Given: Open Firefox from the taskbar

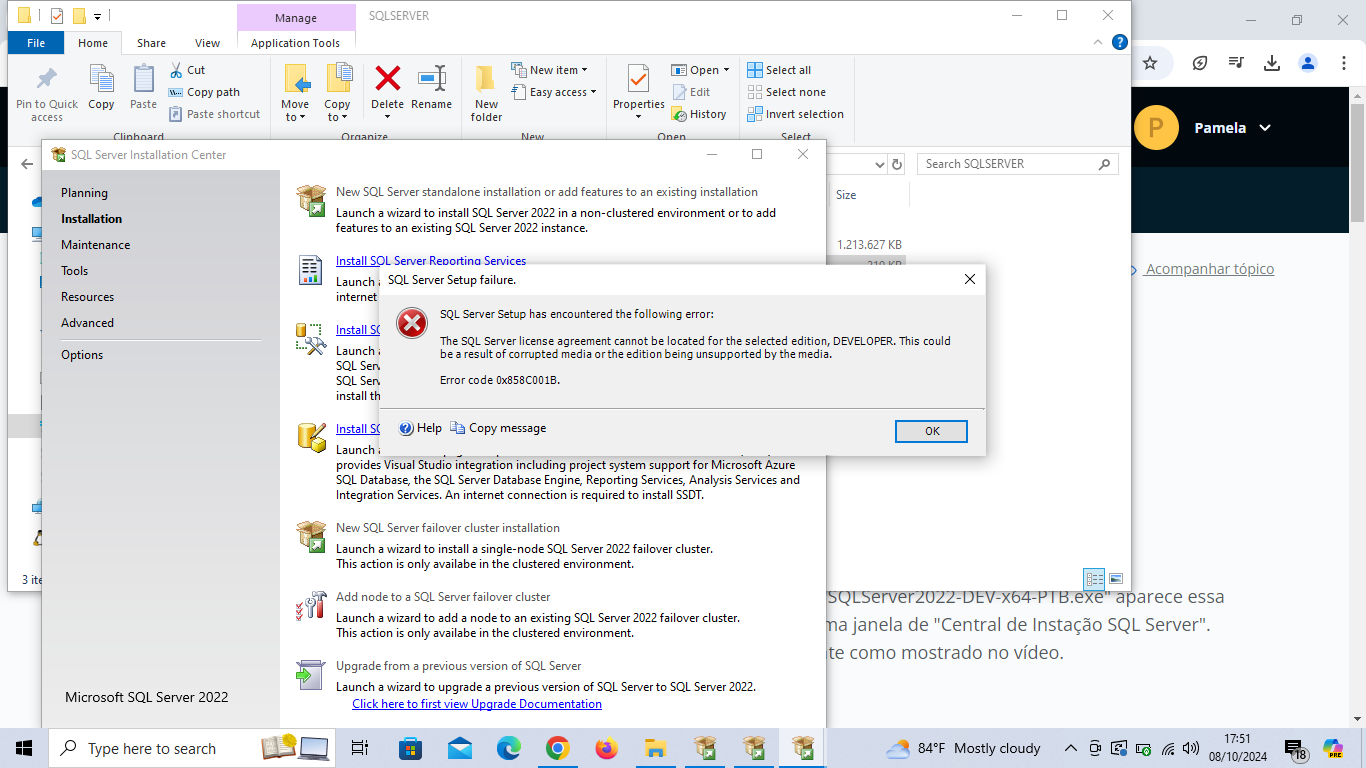Looking at the screenshot, I should click(x=606, y=748).
